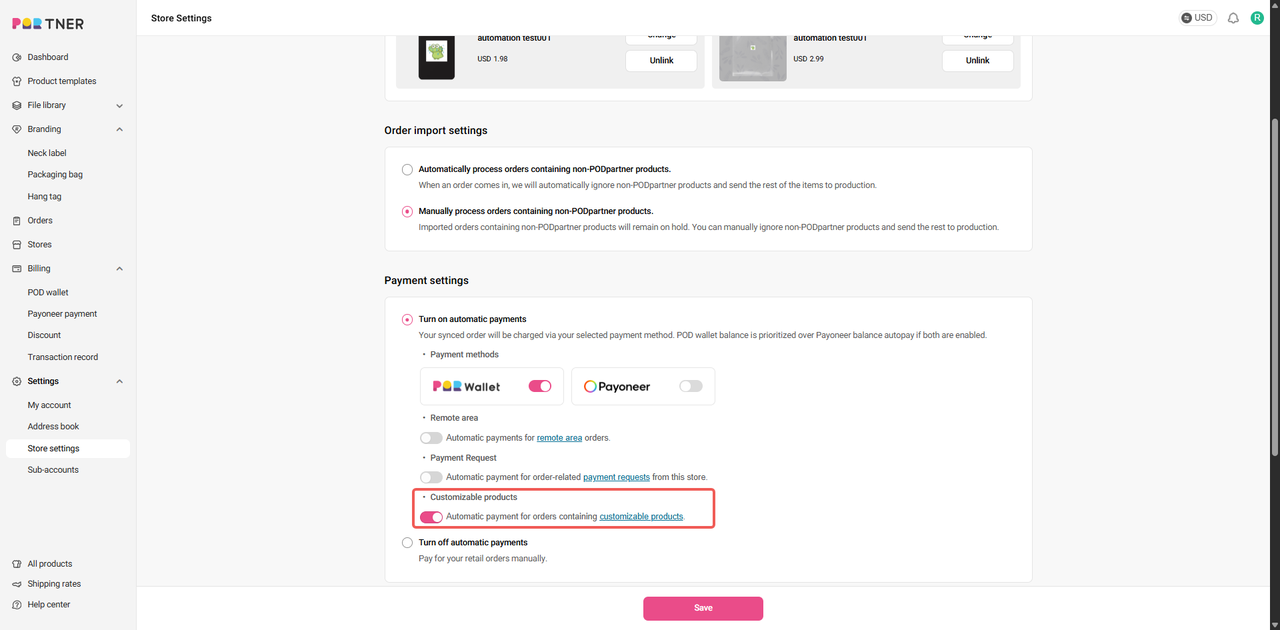This screenshot has width=1280, height=630.
Task: Click the Dashboard icon in sidebar
Action: click(x=17, y=57)
